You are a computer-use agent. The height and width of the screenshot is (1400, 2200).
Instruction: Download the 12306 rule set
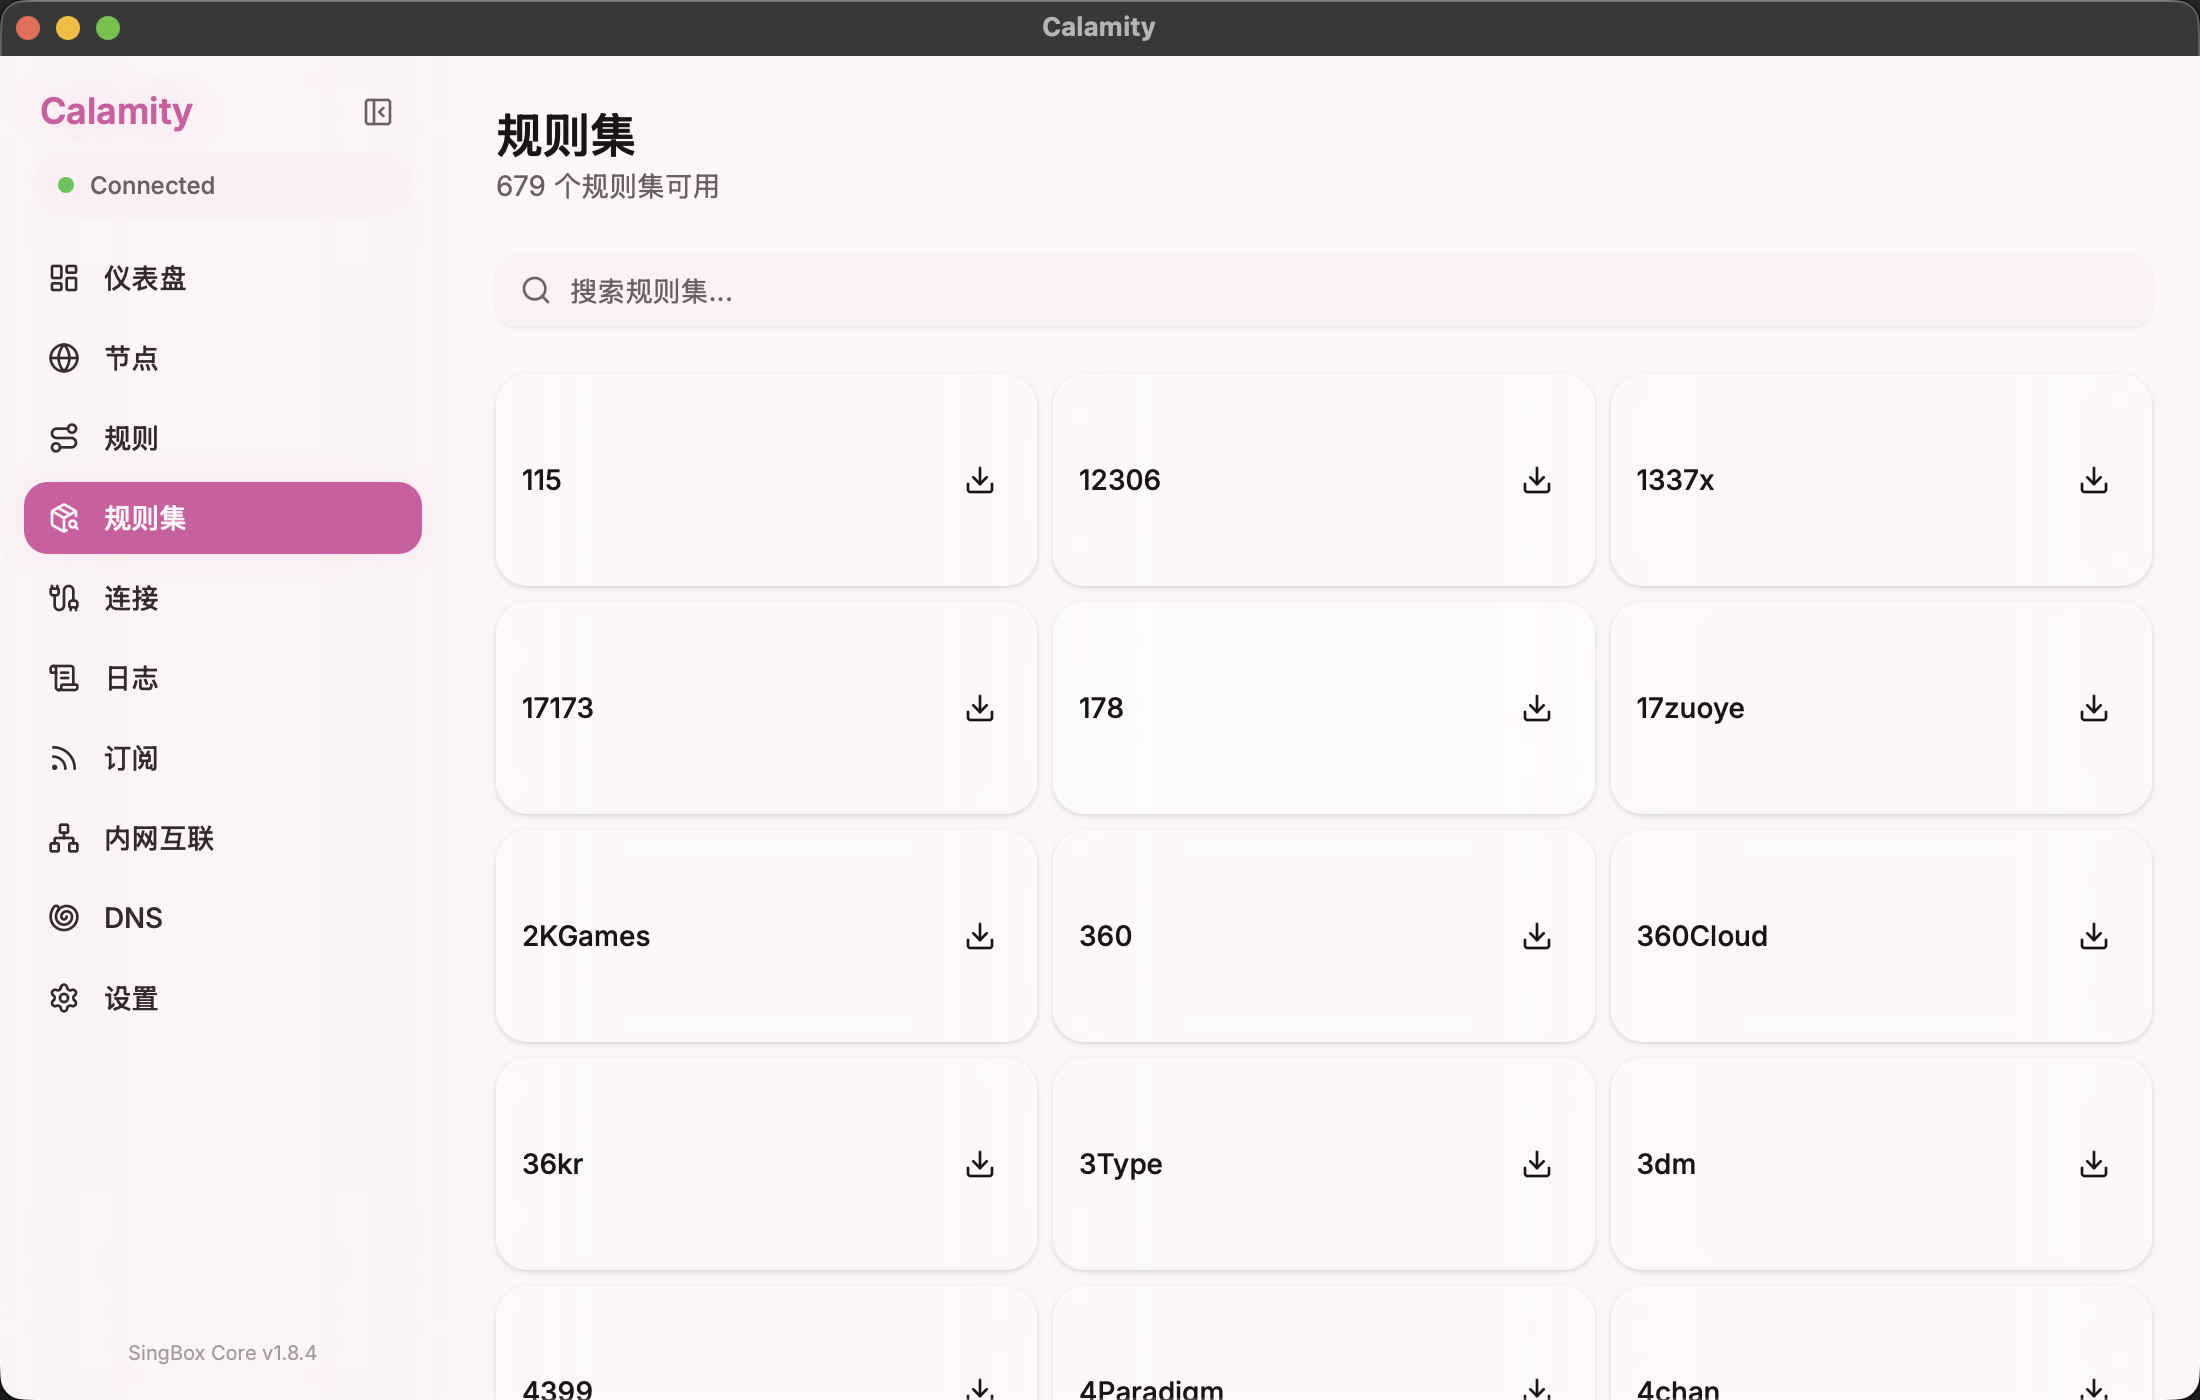[1536, 480]
